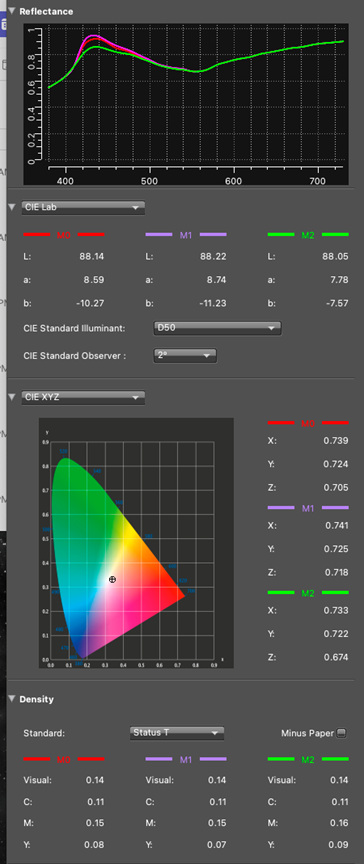364x864 pixels.
Task: Select the M0 L value 88.14
Action: [x=93, y=256]
